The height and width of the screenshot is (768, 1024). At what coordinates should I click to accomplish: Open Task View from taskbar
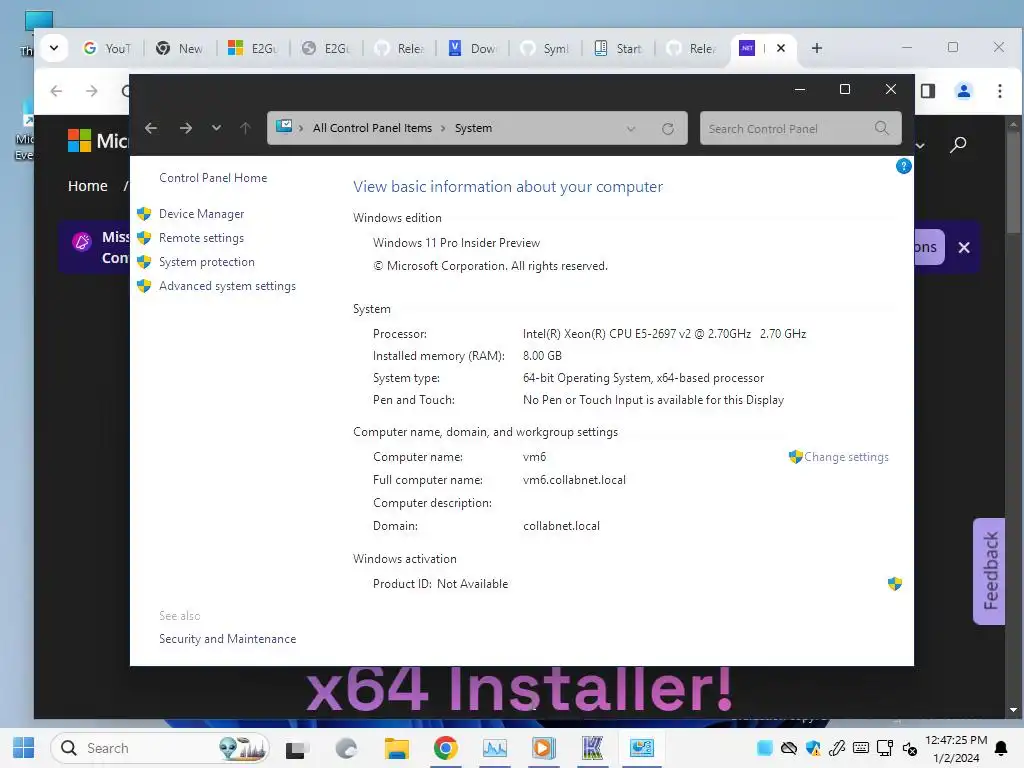[295, 748]
